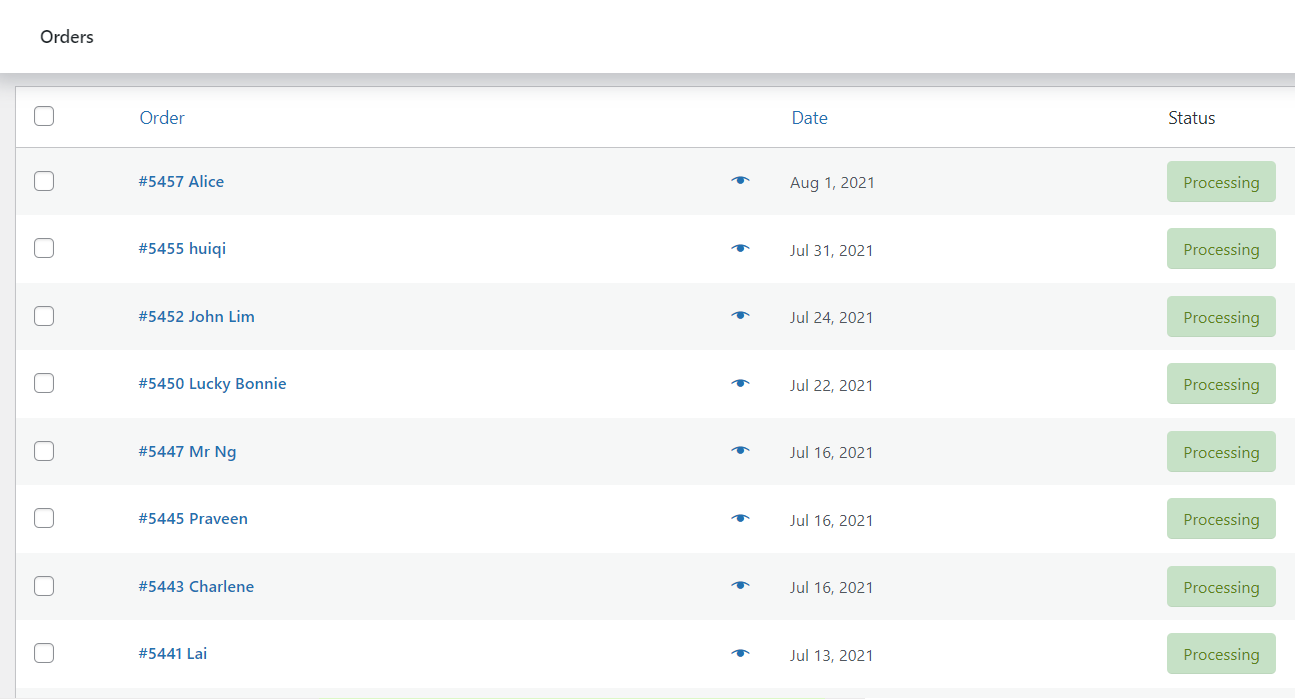Select checkbox for order #5455 huiqi
The height and width of the screenshot is (699, 1295).
pos(44,248)
